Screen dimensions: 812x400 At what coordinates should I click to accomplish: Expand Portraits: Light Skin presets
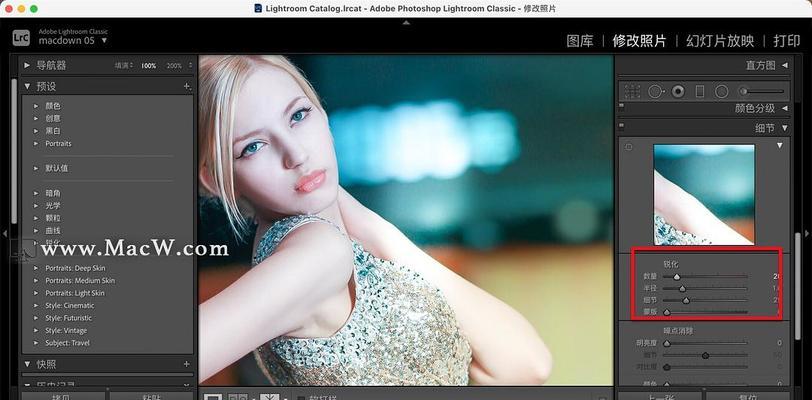click(x=36, y=293)
